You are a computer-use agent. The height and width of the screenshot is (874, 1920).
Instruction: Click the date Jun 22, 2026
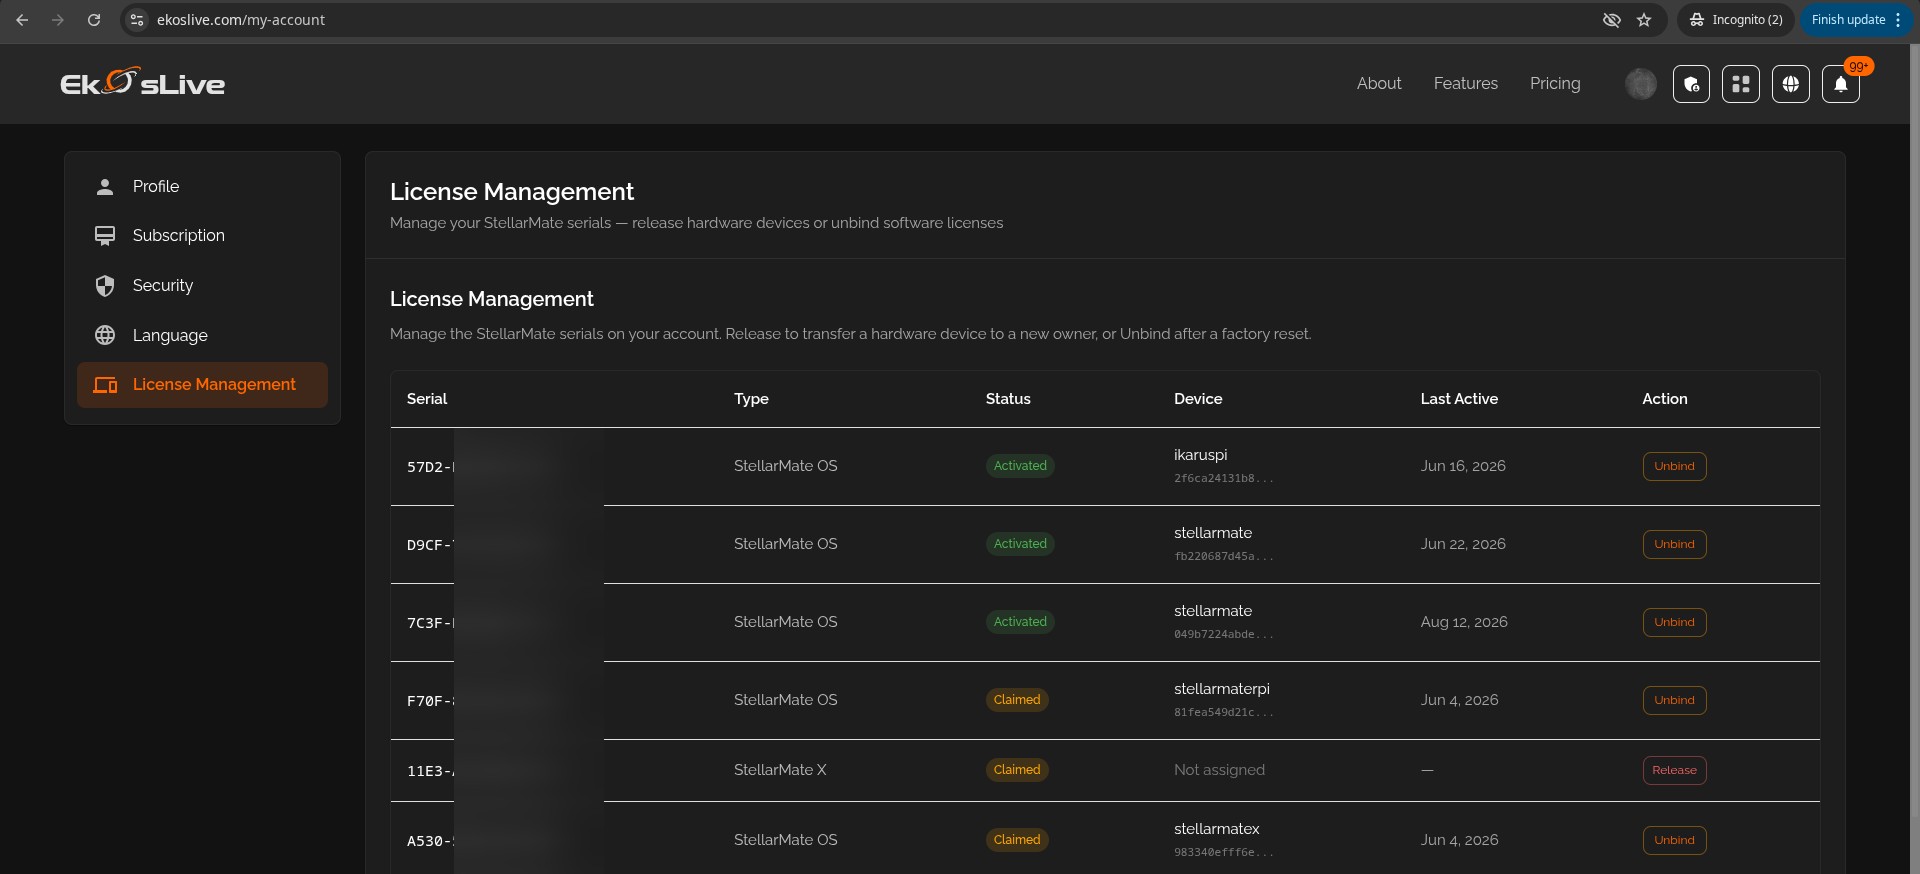(1463, 544)
